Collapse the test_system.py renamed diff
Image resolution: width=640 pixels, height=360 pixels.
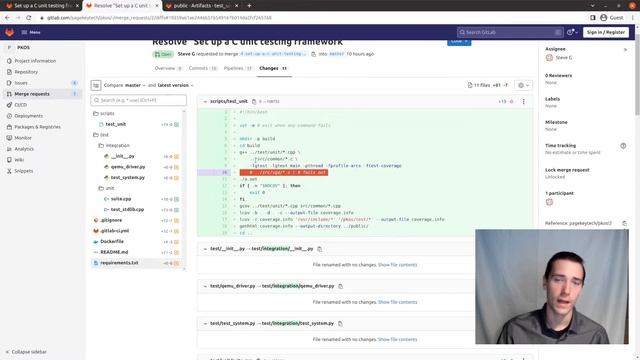pos(205,324)
